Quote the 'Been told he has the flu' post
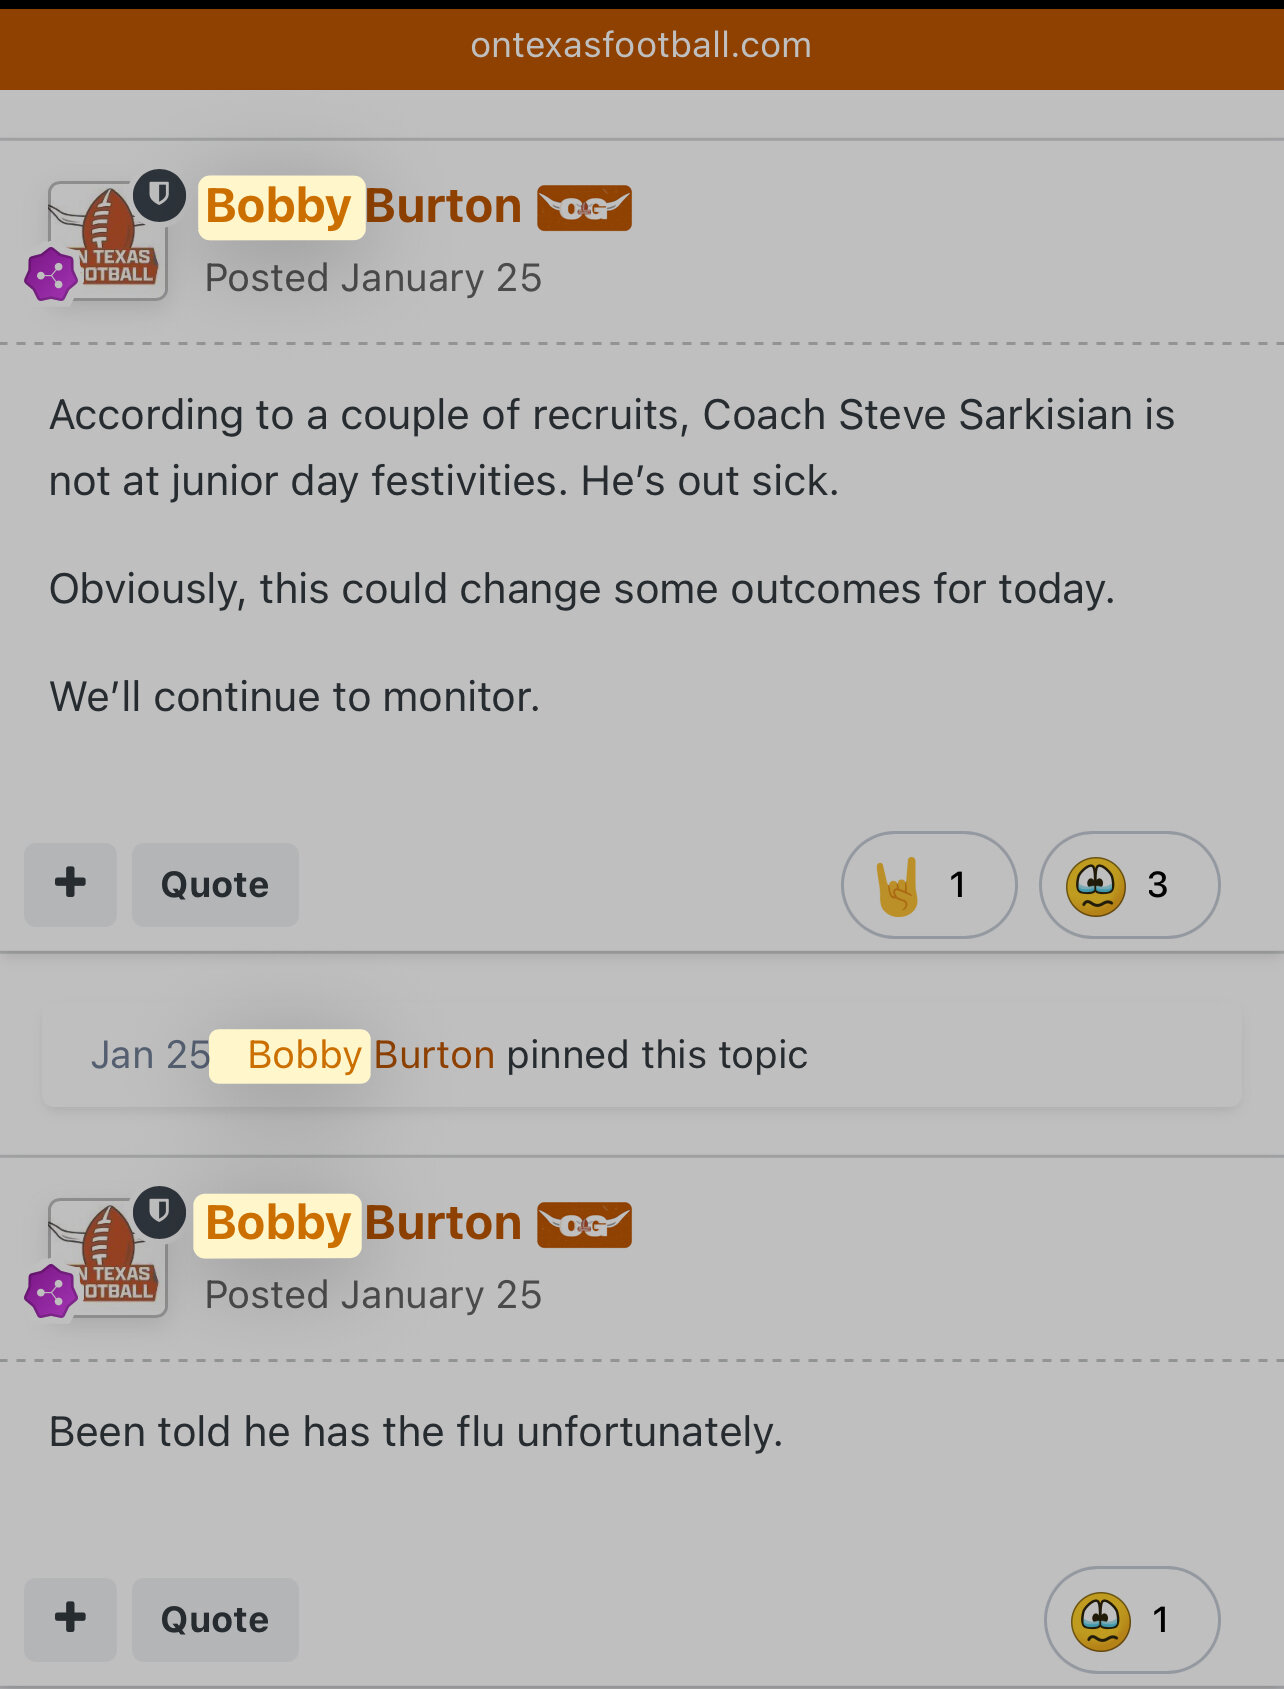Screen dimensions: 1284x1689 [x=215, y=1620]
